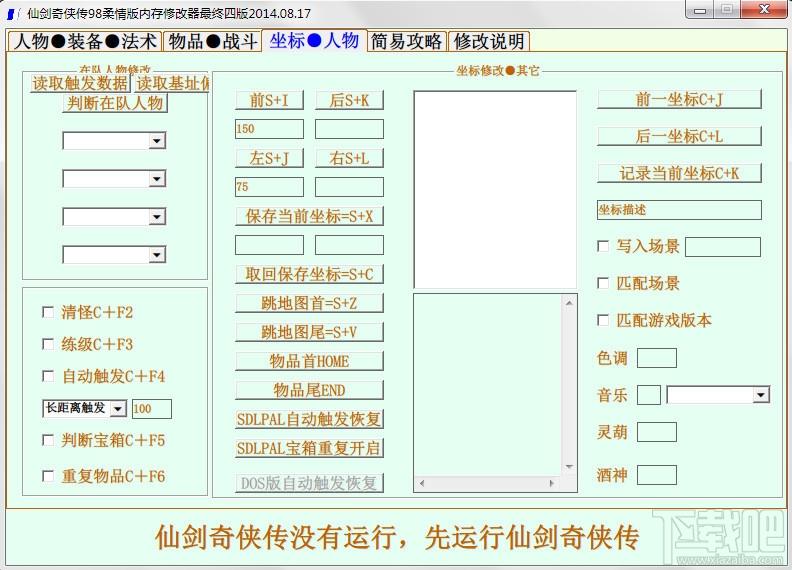This screenshot has height=570, width=792.
Task: Toggle the 写入场景 checkbox
Action: click(603, 246)
